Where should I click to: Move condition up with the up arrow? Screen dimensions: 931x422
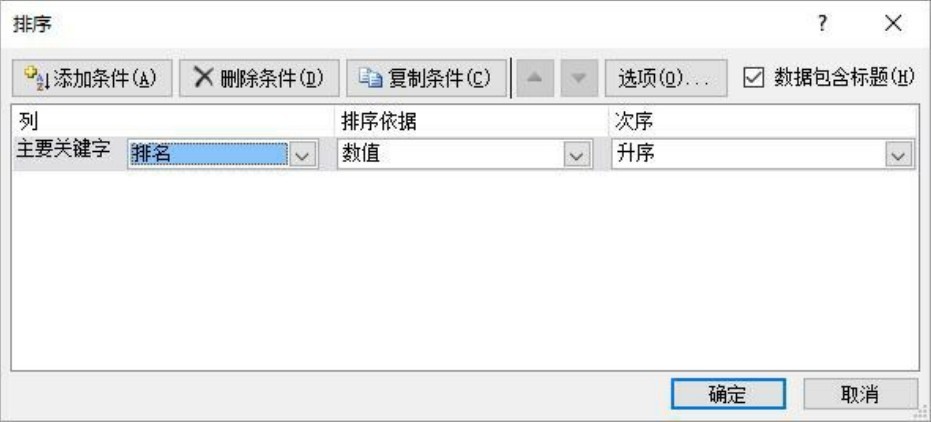coord(535,78)
